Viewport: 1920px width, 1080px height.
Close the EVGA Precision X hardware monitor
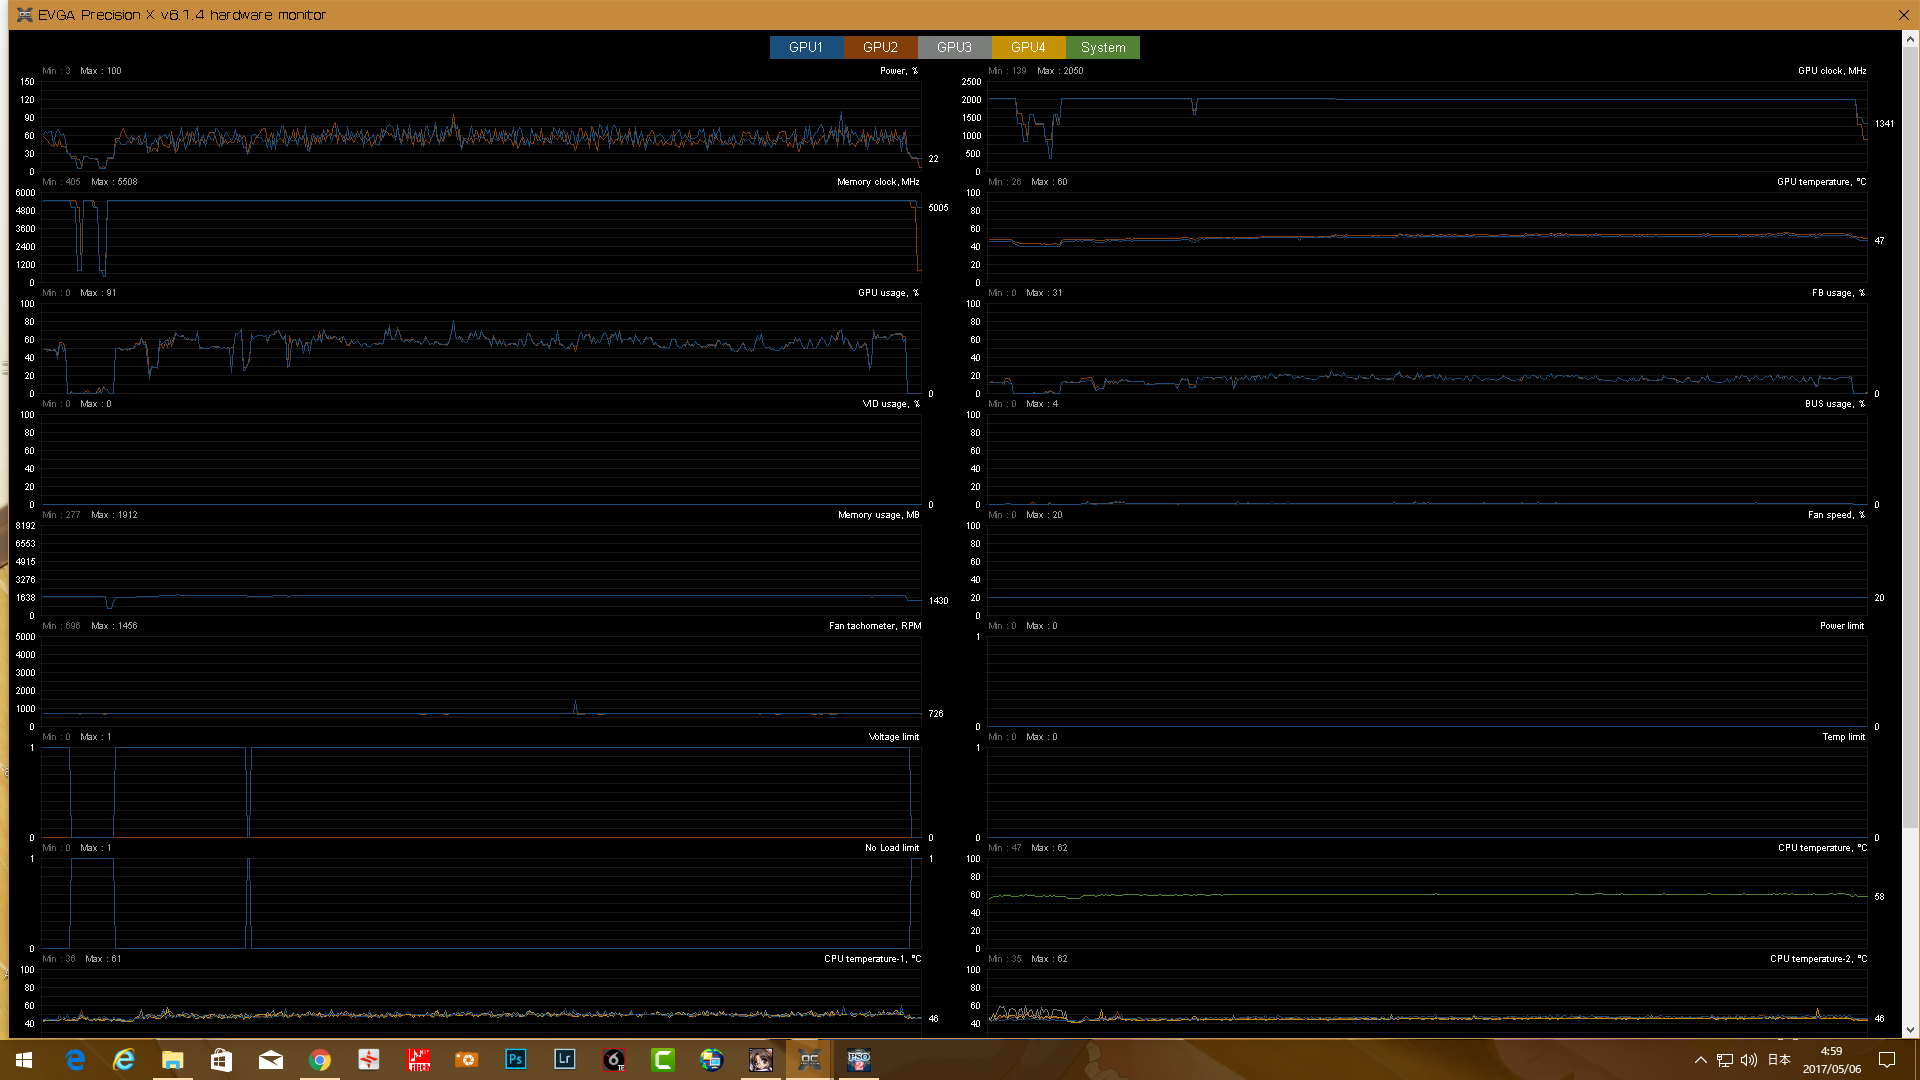[x=1903, y=15]
